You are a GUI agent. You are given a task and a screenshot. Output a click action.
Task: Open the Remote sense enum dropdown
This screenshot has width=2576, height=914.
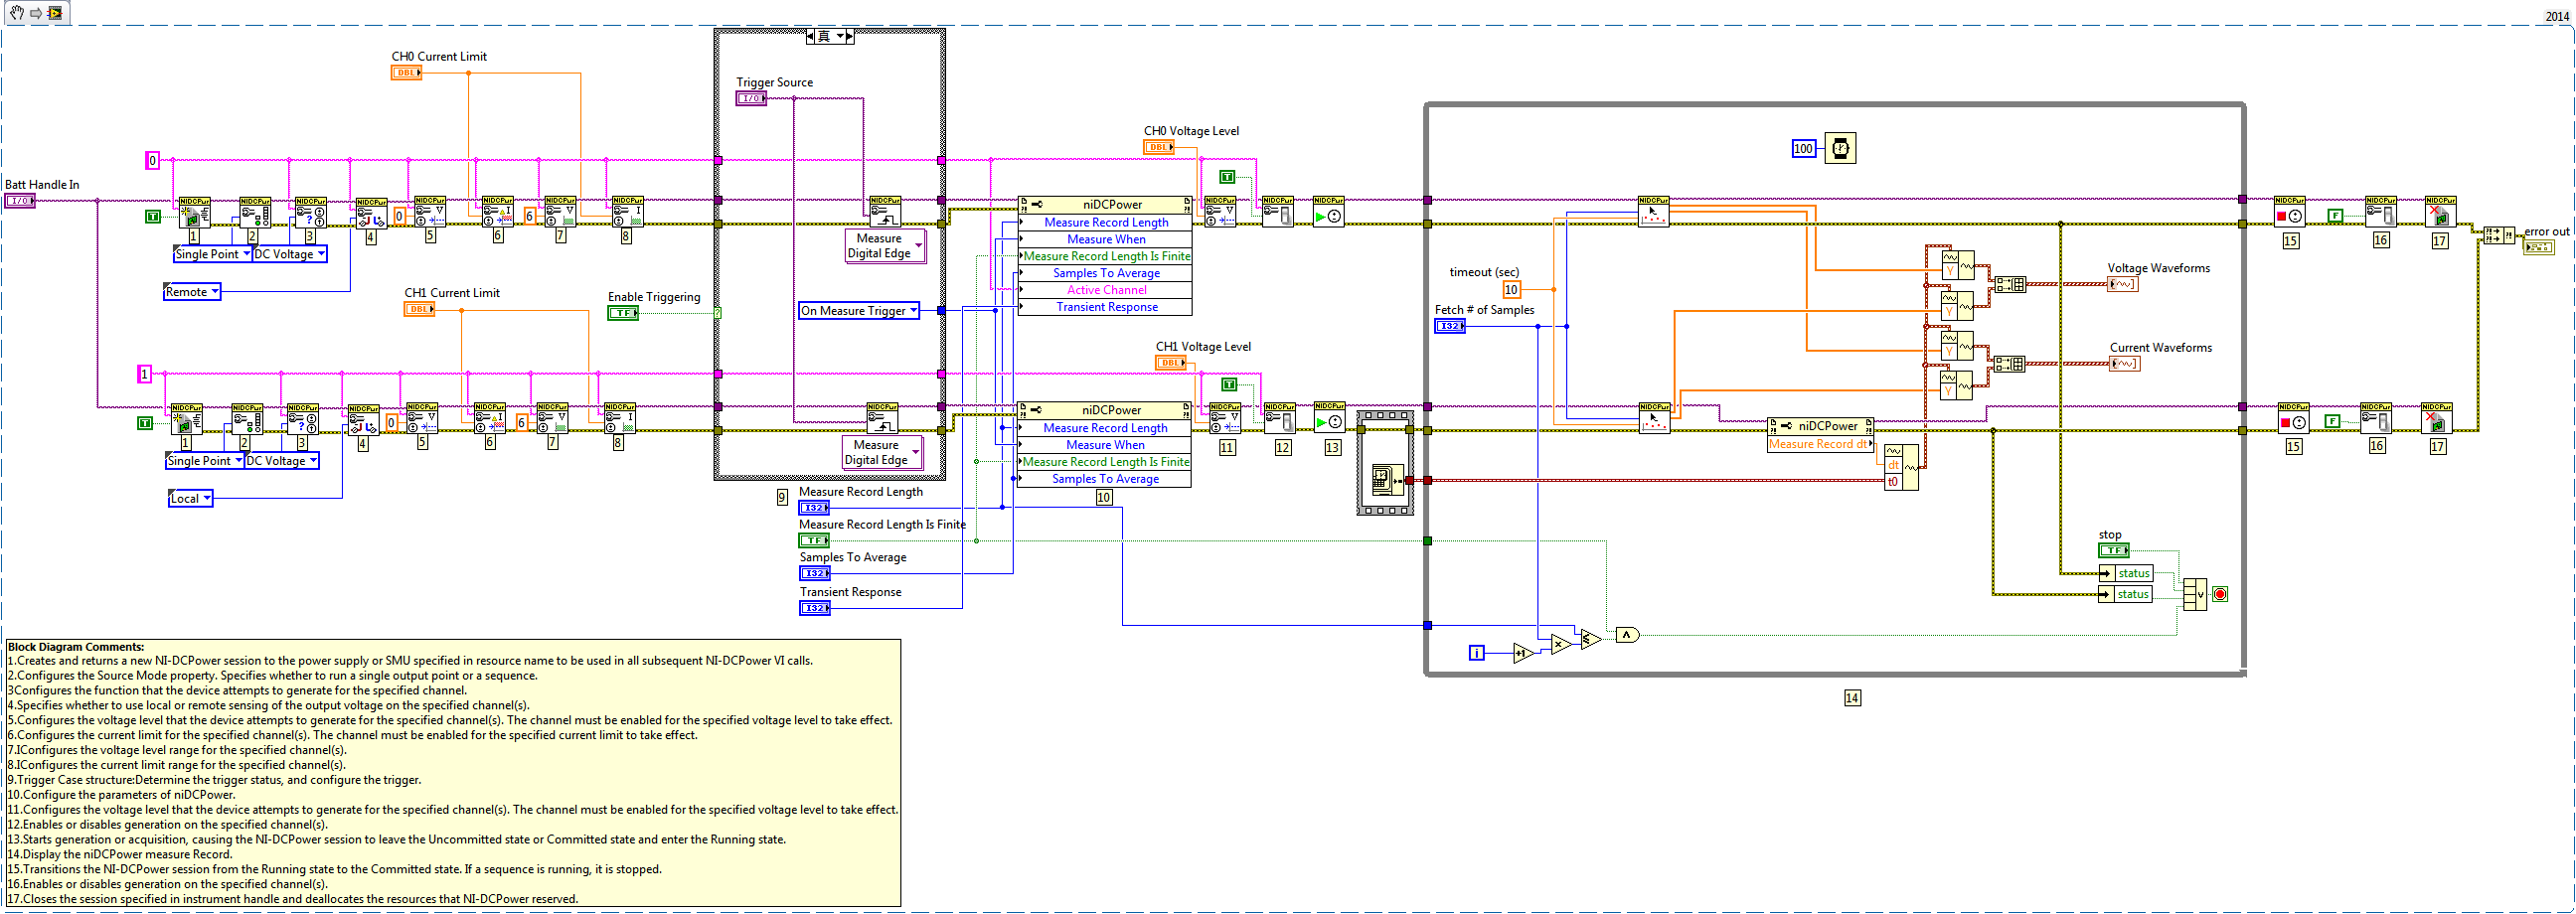(192, 292)
